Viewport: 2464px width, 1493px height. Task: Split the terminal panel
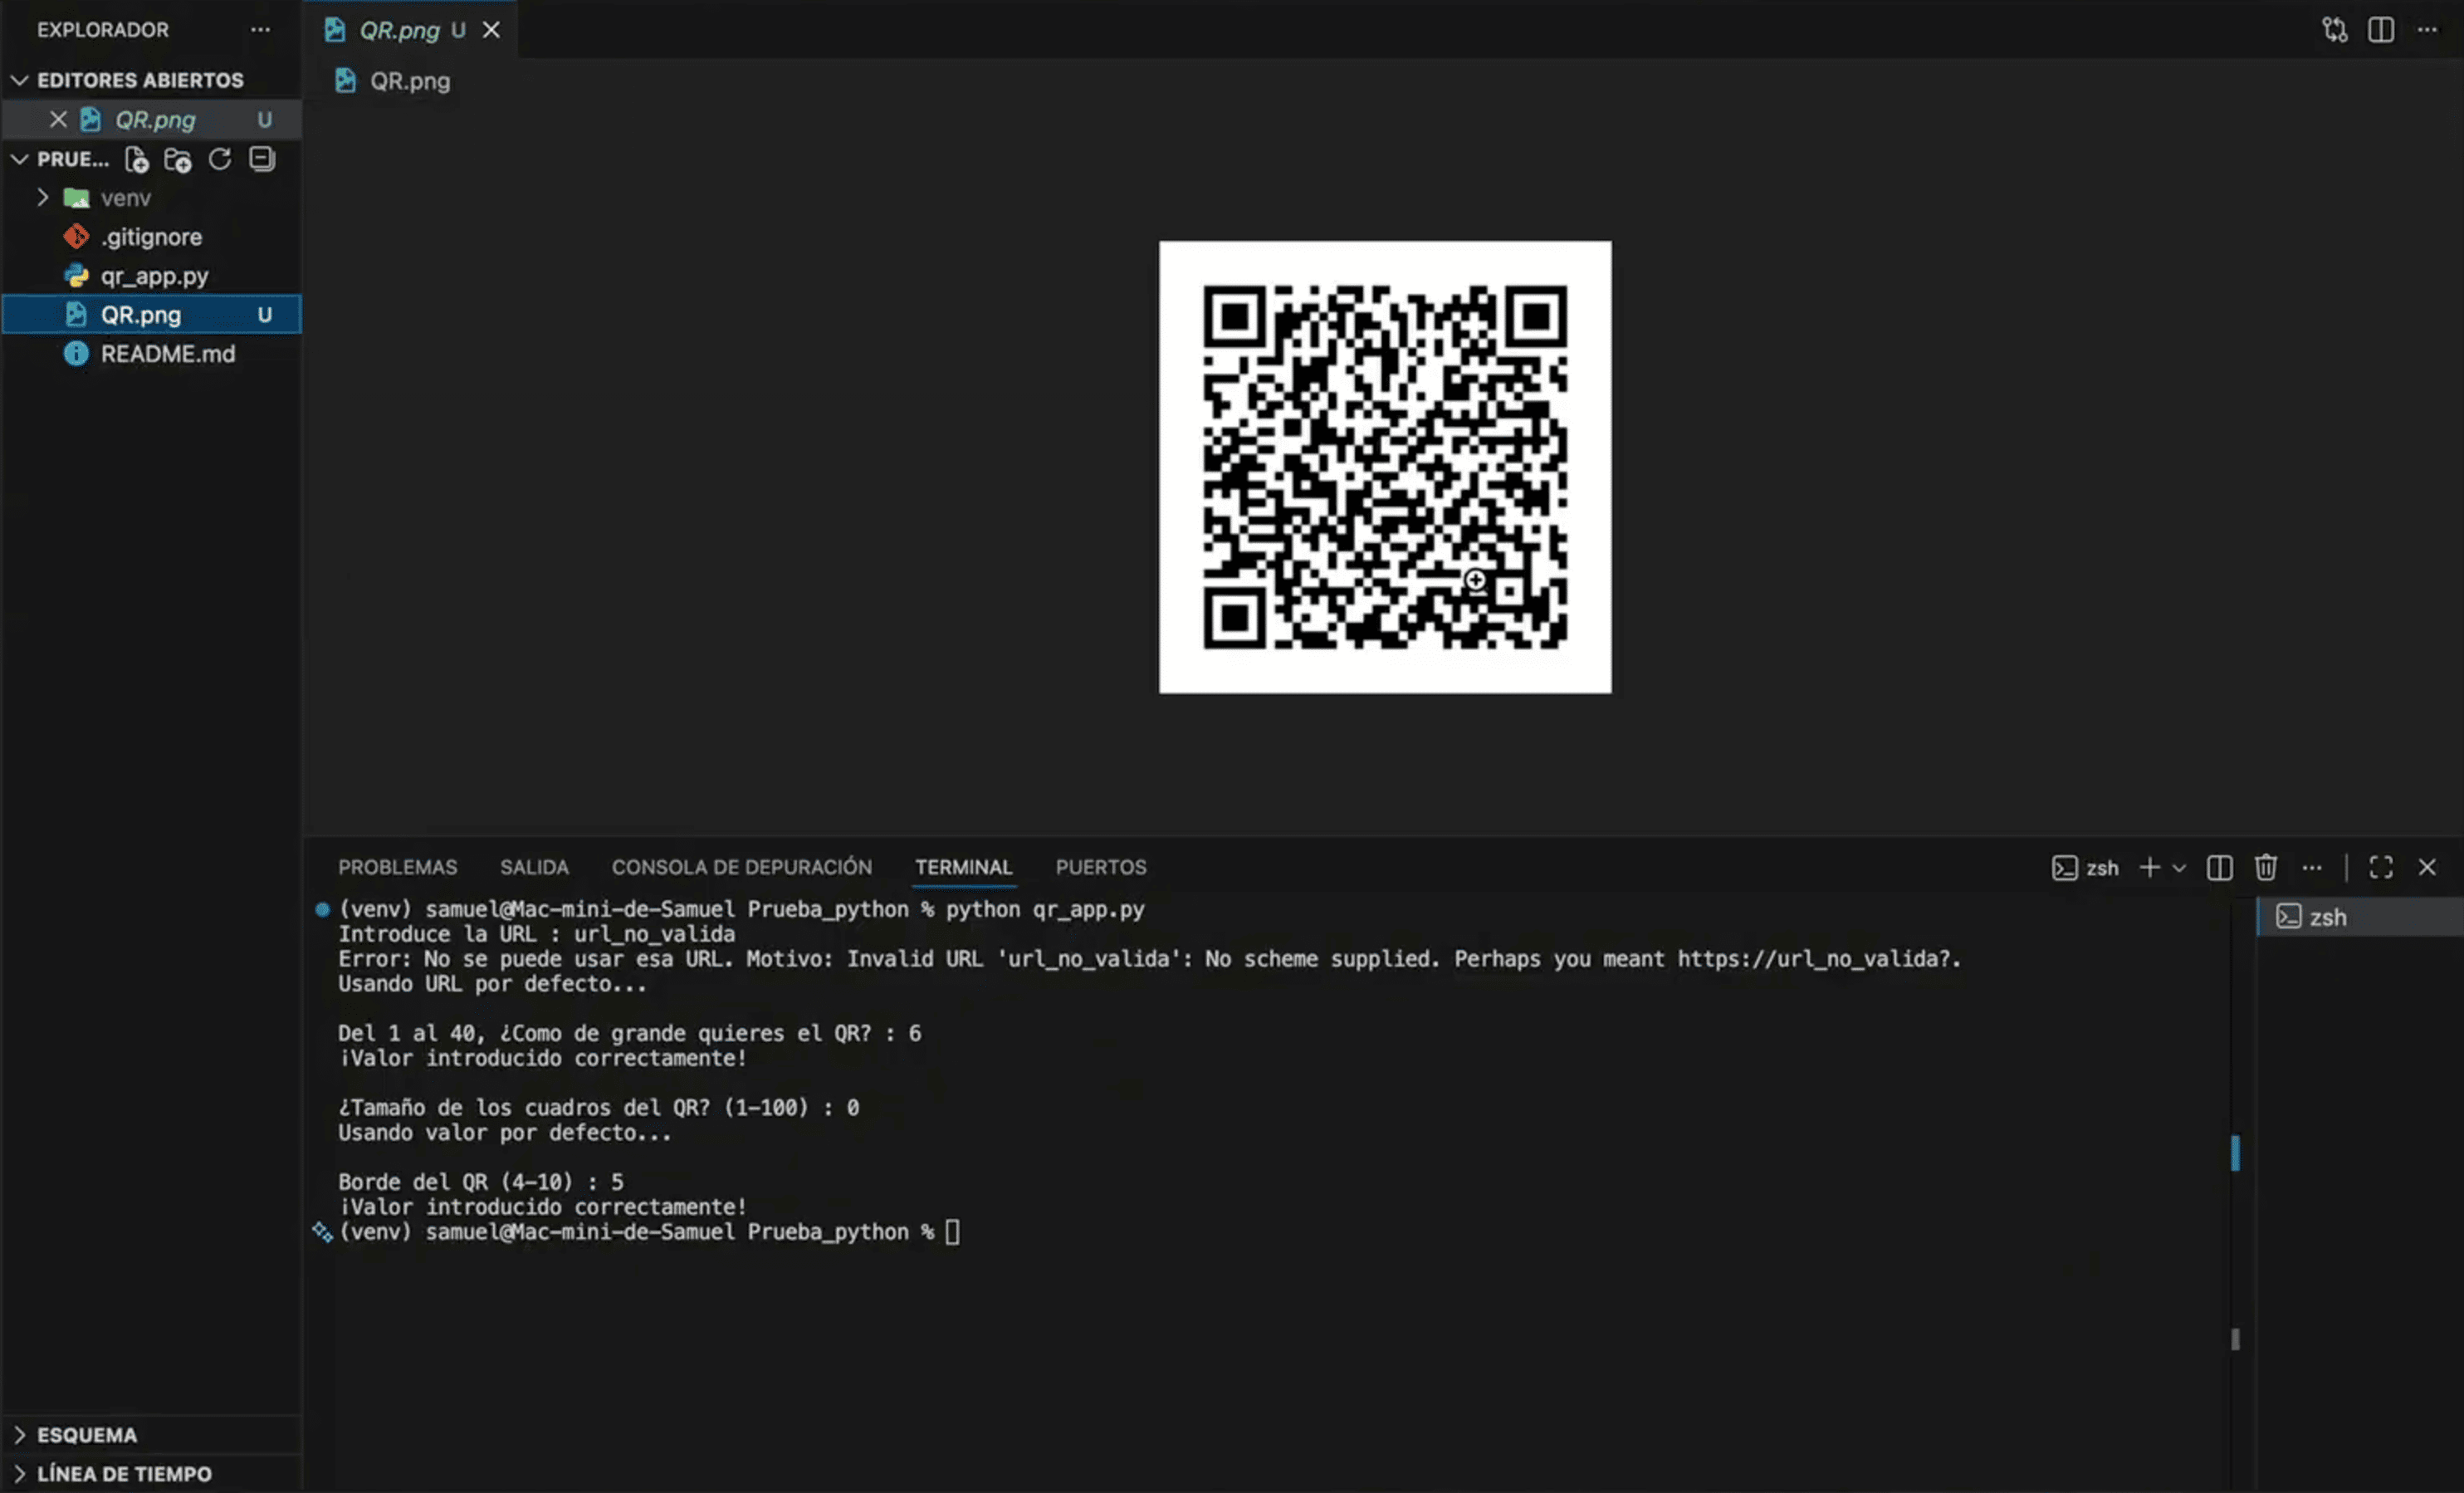(2219, 868)
